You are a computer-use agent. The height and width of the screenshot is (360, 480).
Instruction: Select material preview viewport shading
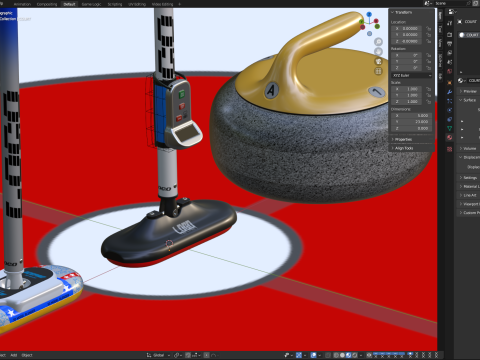348,355
